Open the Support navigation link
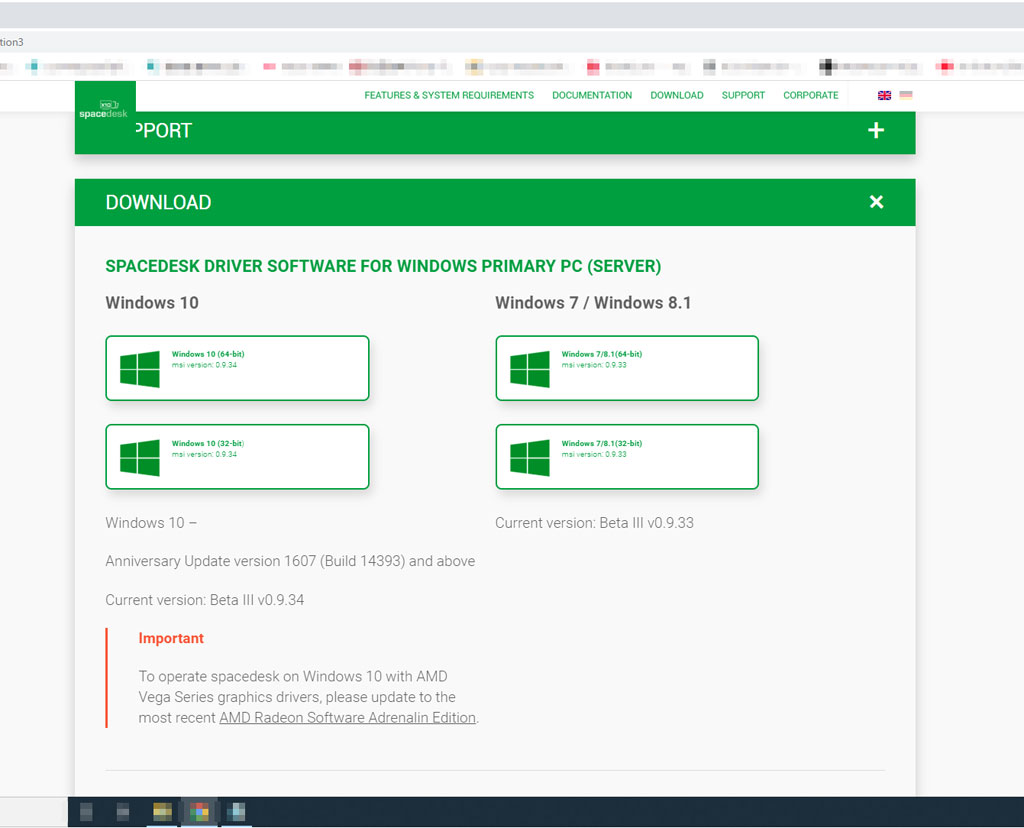Image resolution: width=1024 pixels, height=828 pixels. (743, 96)
